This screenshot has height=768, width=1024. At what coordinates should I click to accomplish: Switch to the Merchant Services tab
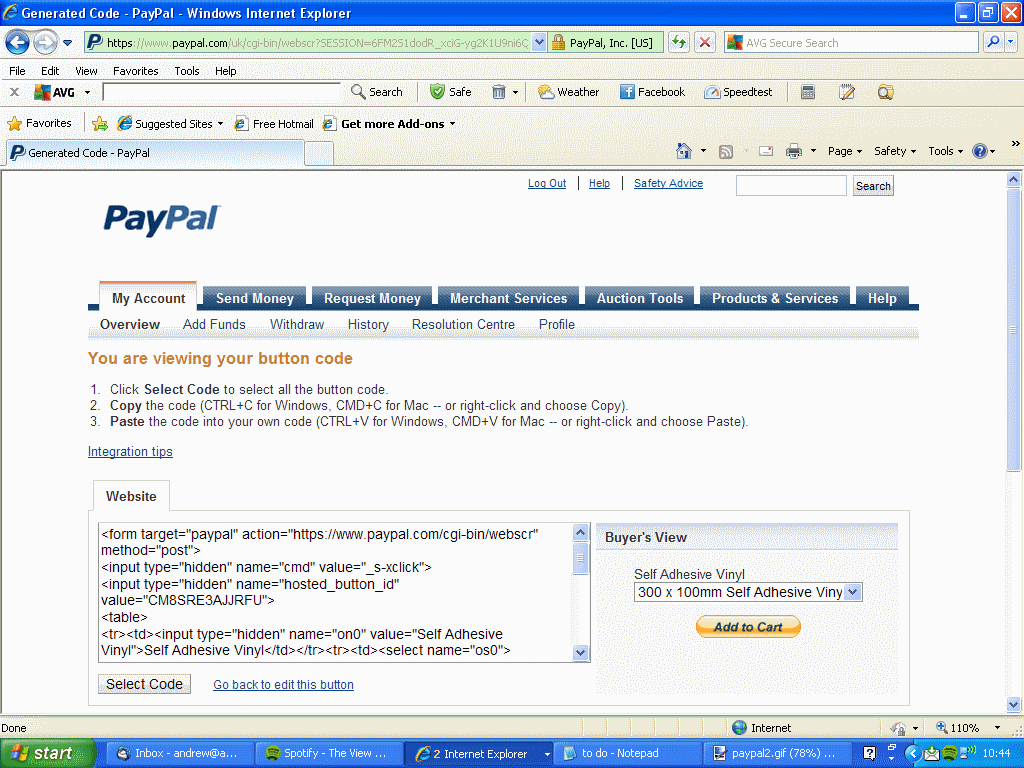coord(508,298)
